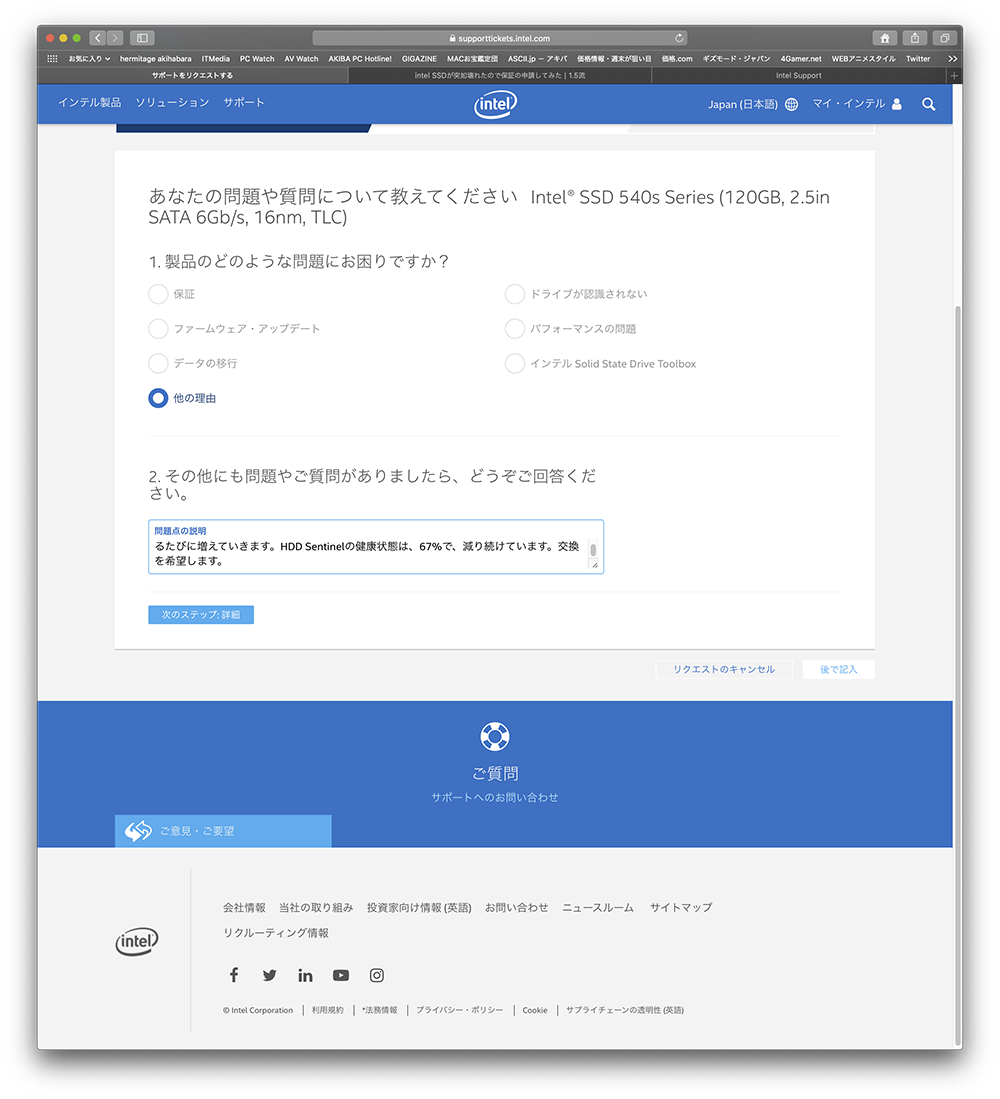This screenshot has height=1099, width=1000.
Task: Click the scrollbar inside the description text area
Action: pyautogui.click(x=593, y=550)
